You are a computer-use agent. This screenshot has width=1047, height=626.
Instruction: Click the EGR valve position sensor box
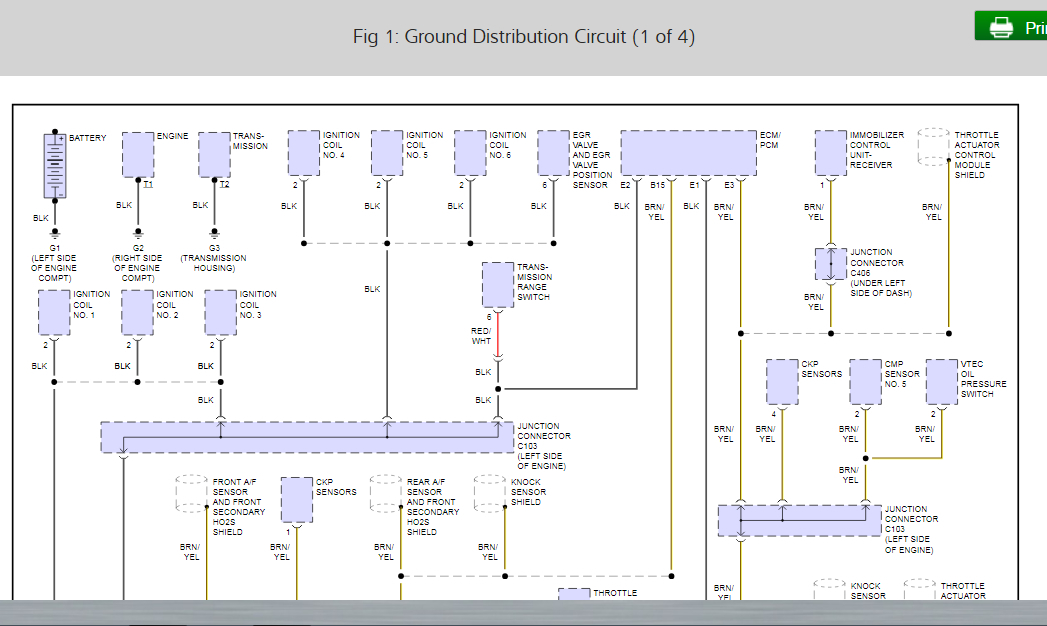tap(553, 153)
